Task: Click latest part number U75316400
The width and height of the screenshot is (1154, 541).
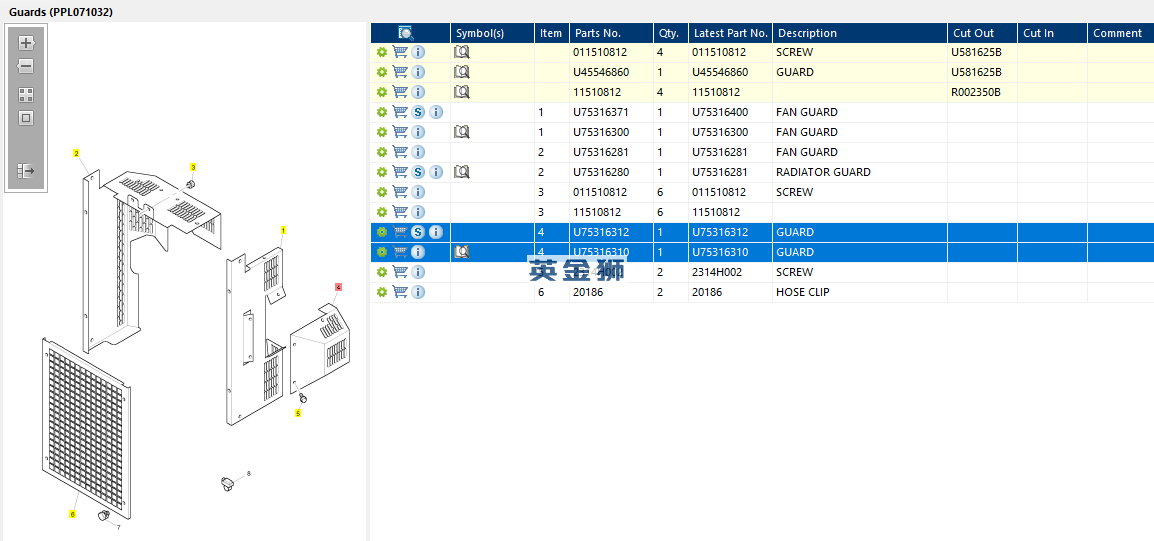Action: [x=721, y=112]
